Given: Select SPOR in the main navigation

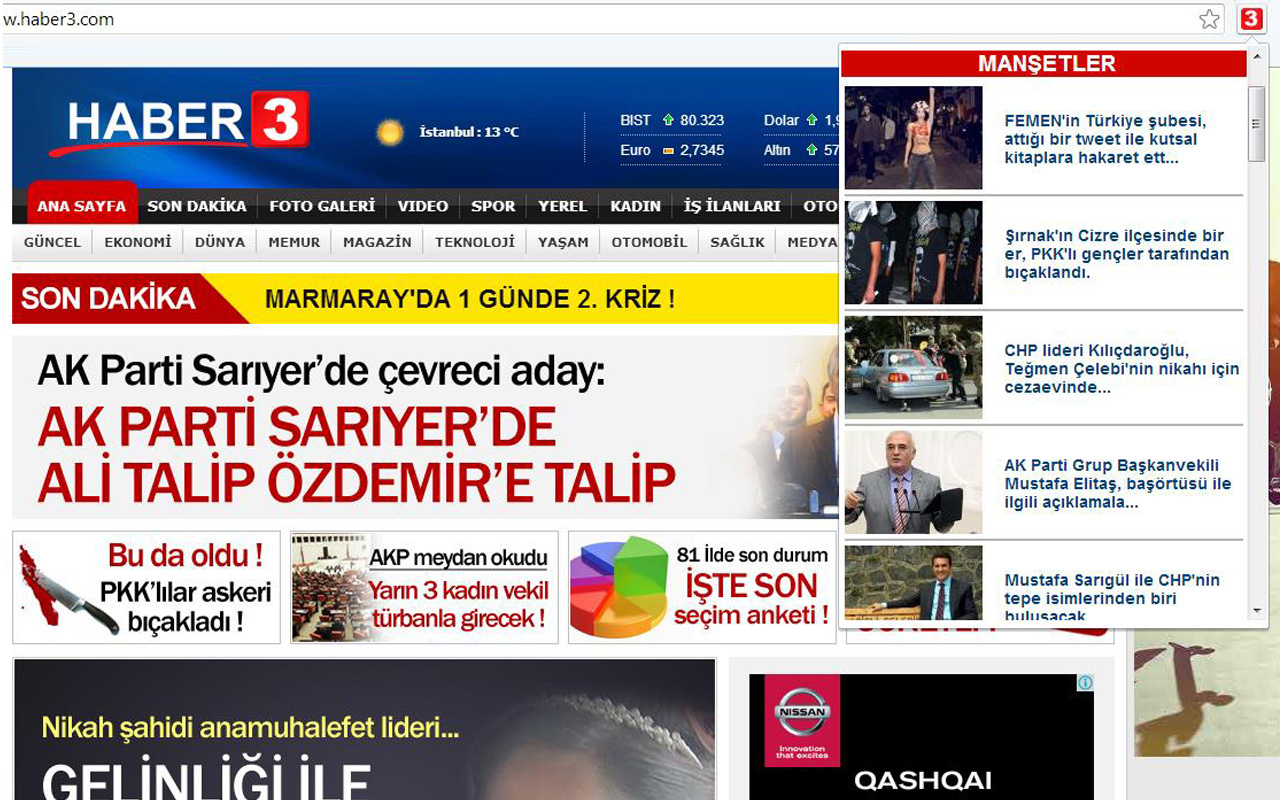Looking at the screenshot, I should click(493, 206).
